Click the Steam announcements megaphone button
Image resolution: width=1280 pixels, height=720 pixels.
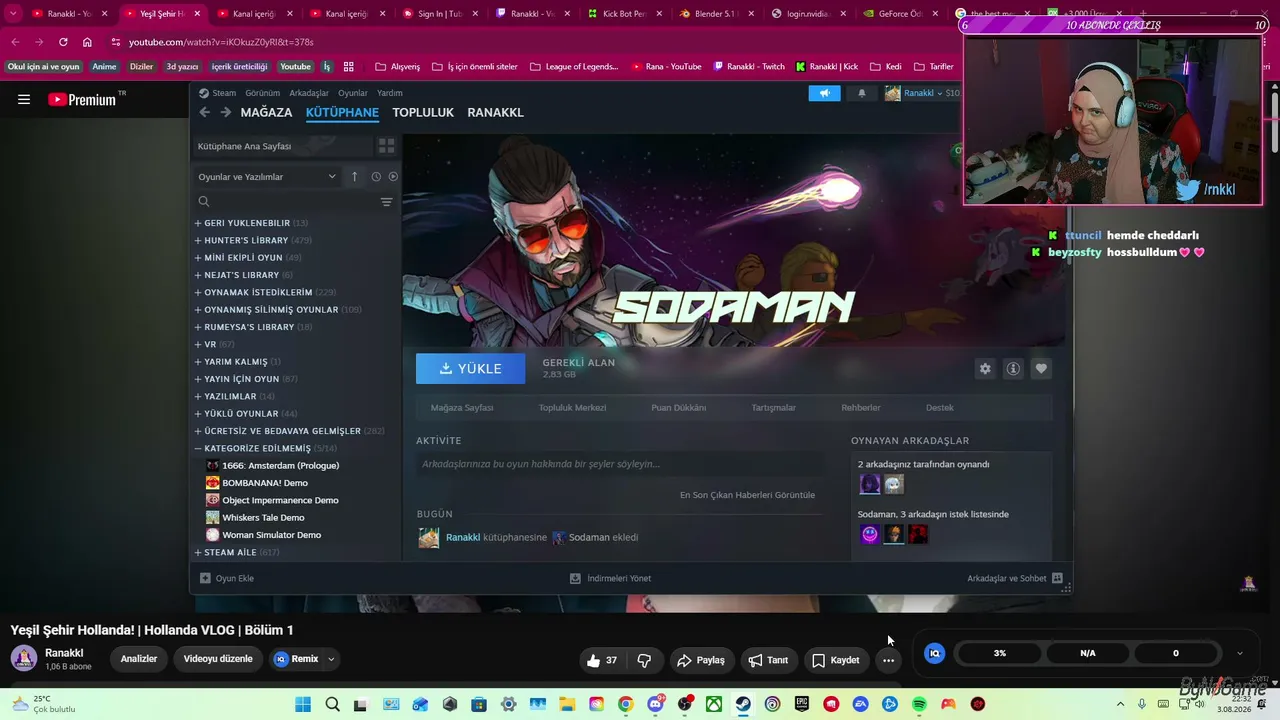pyautogui.click(x=825, y=93)
